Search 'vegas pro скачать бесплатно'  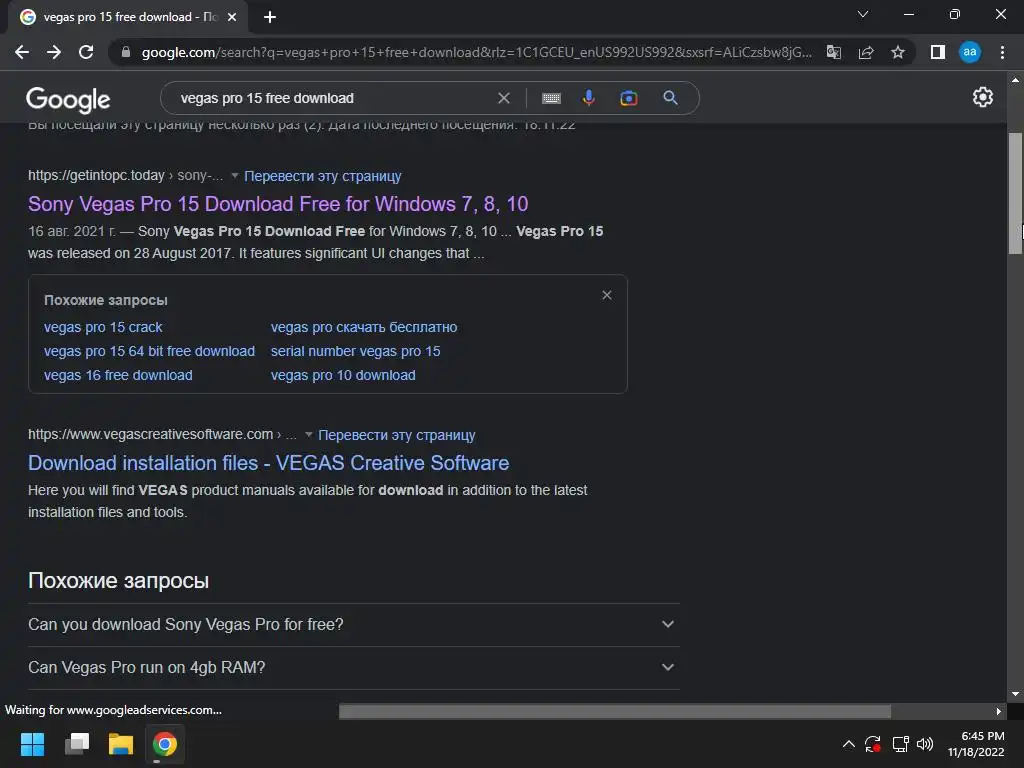[x=364, y=327]
